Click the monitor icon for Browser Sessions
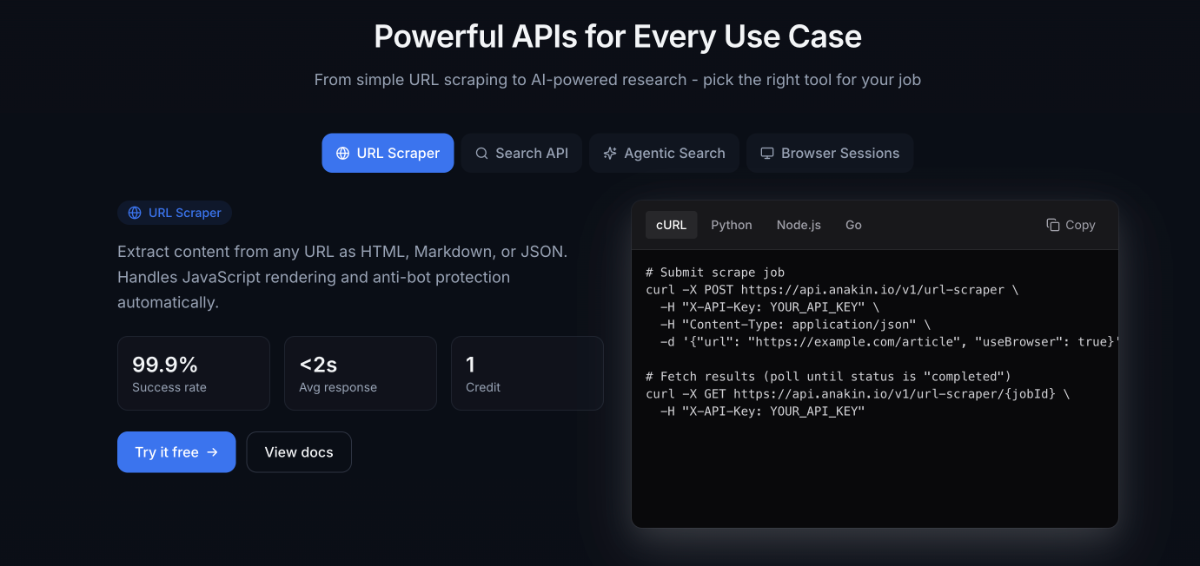1200x566 pixels. point(767,153)
